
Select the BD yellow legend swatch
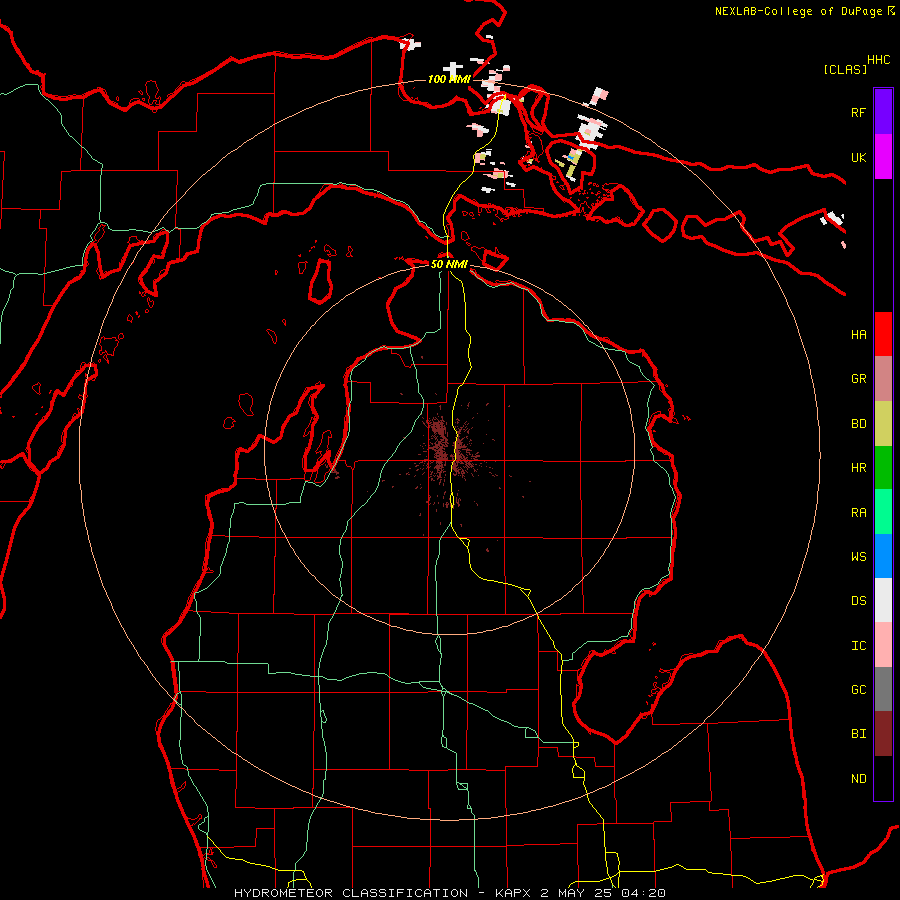coord(883,424)
